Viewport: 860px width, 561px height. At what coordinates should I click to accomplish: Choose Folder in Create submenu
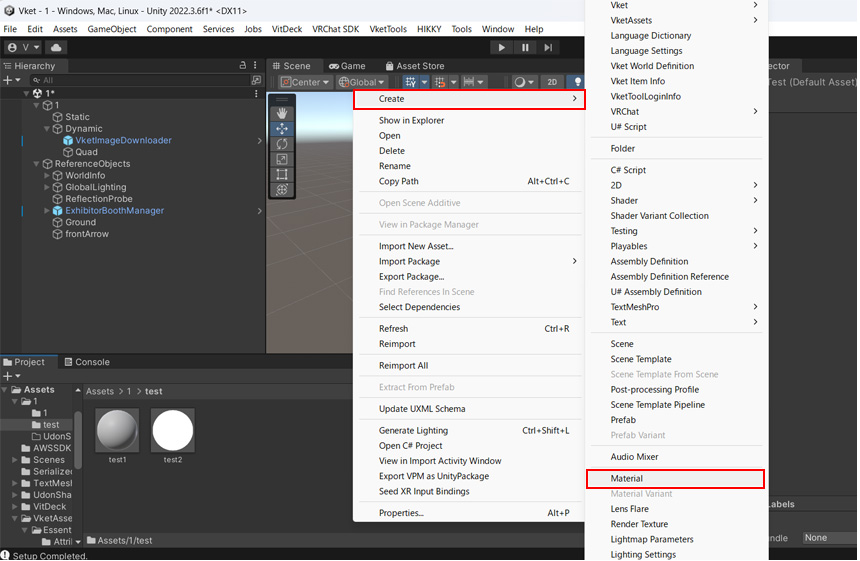click(623, 149)
